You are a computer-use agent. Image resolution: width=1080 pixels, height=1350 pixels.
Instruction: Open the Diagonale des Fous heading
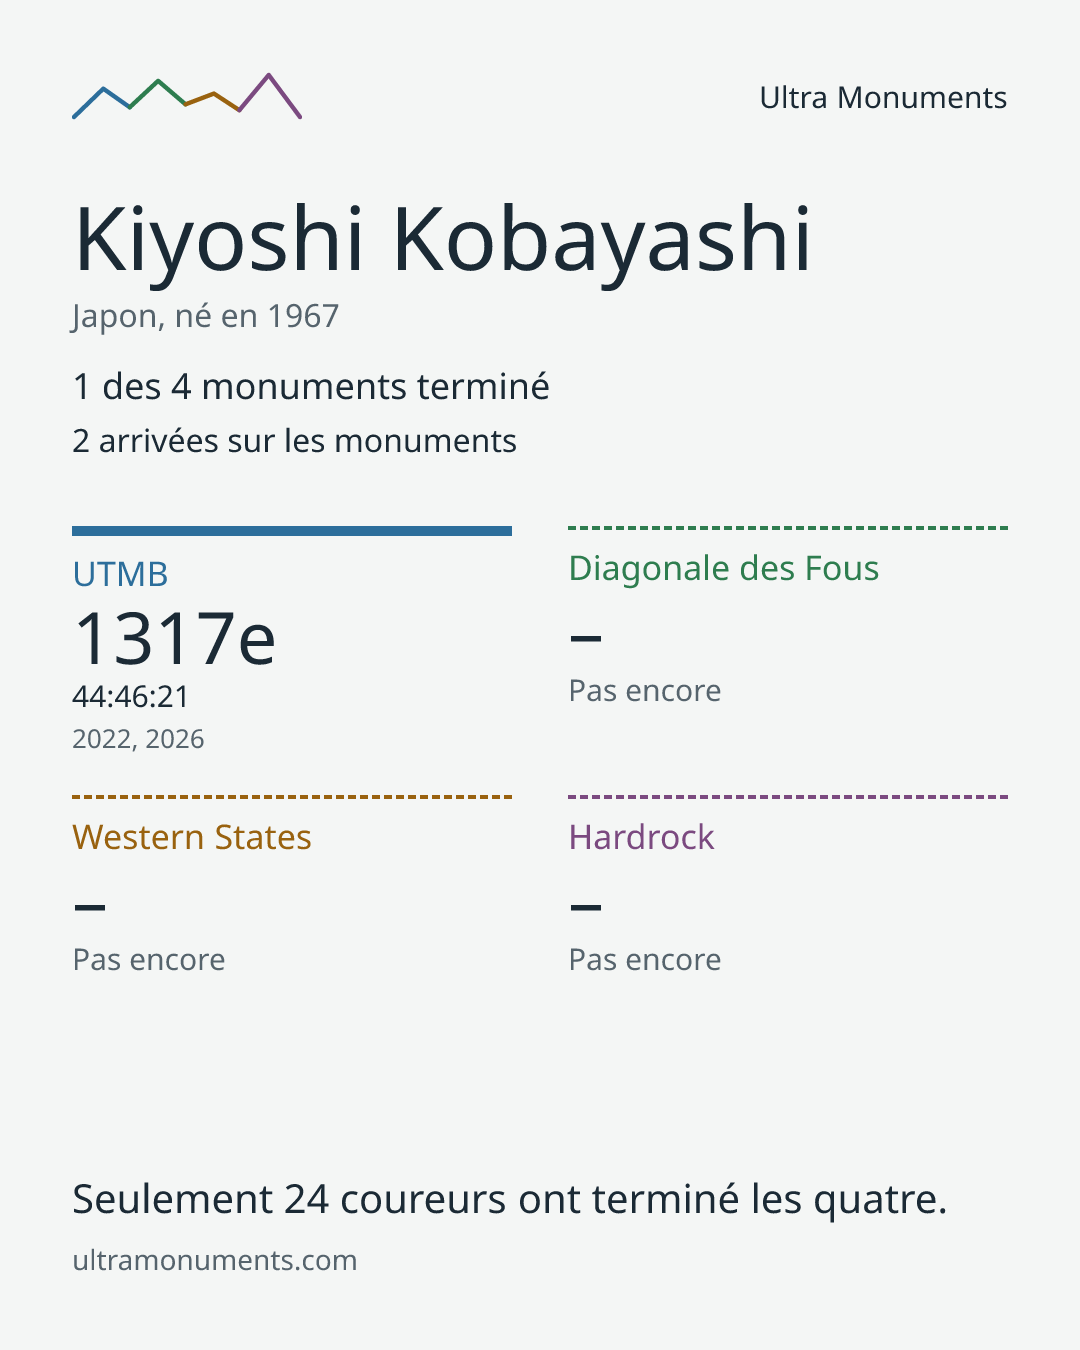(724, 568)
